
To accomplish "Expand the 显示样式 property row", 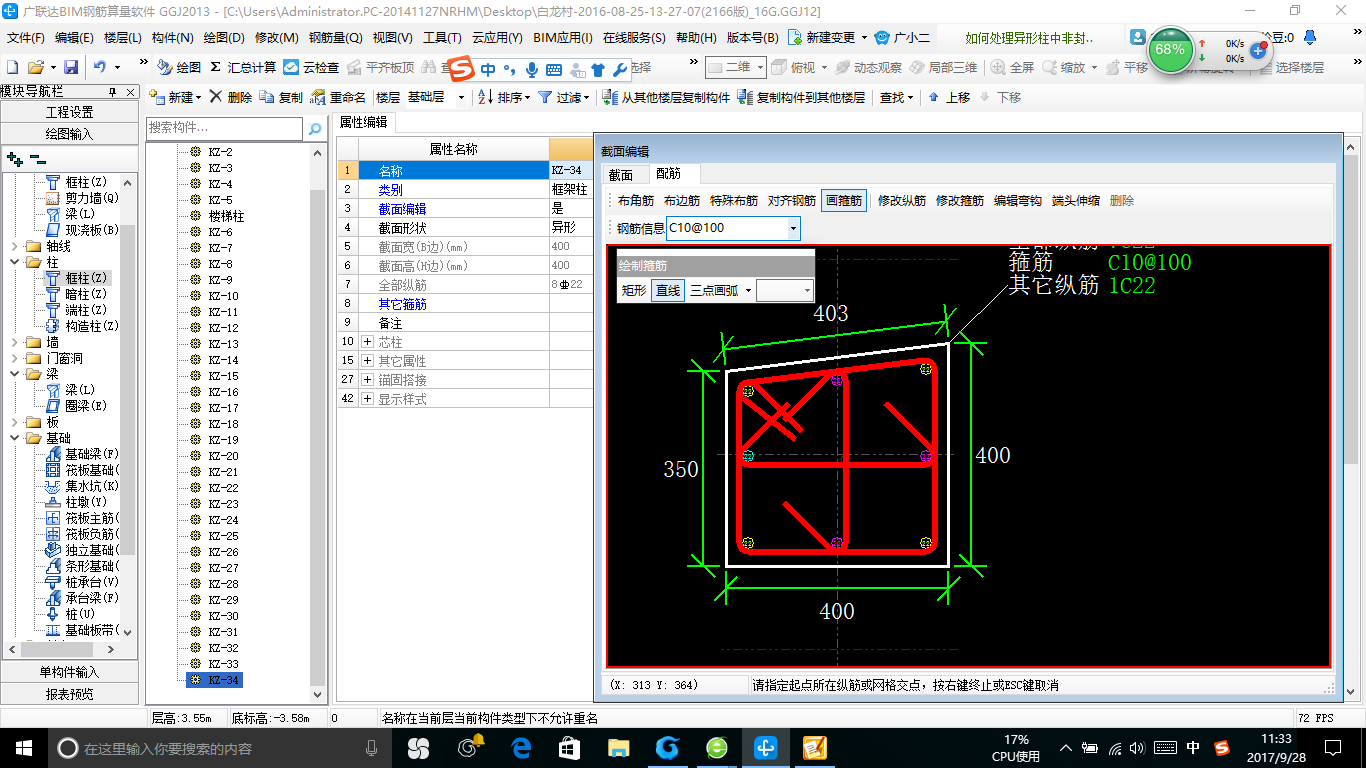I will click(368, 399).
